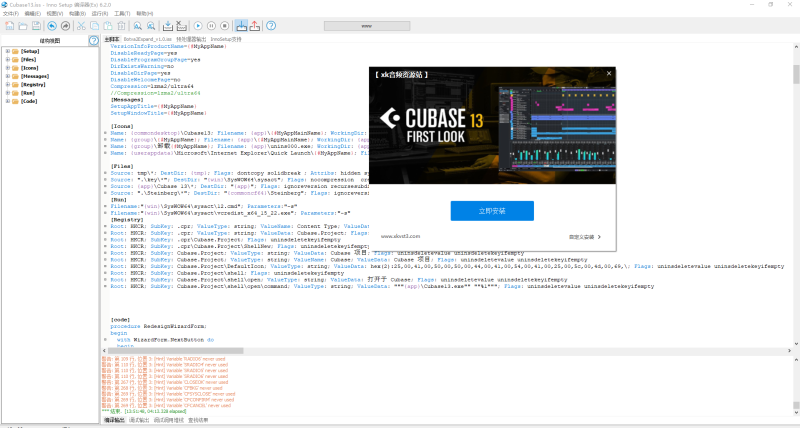
Task: Click the Cubase 13 First Look banner
Action: [x=492, y=125]
